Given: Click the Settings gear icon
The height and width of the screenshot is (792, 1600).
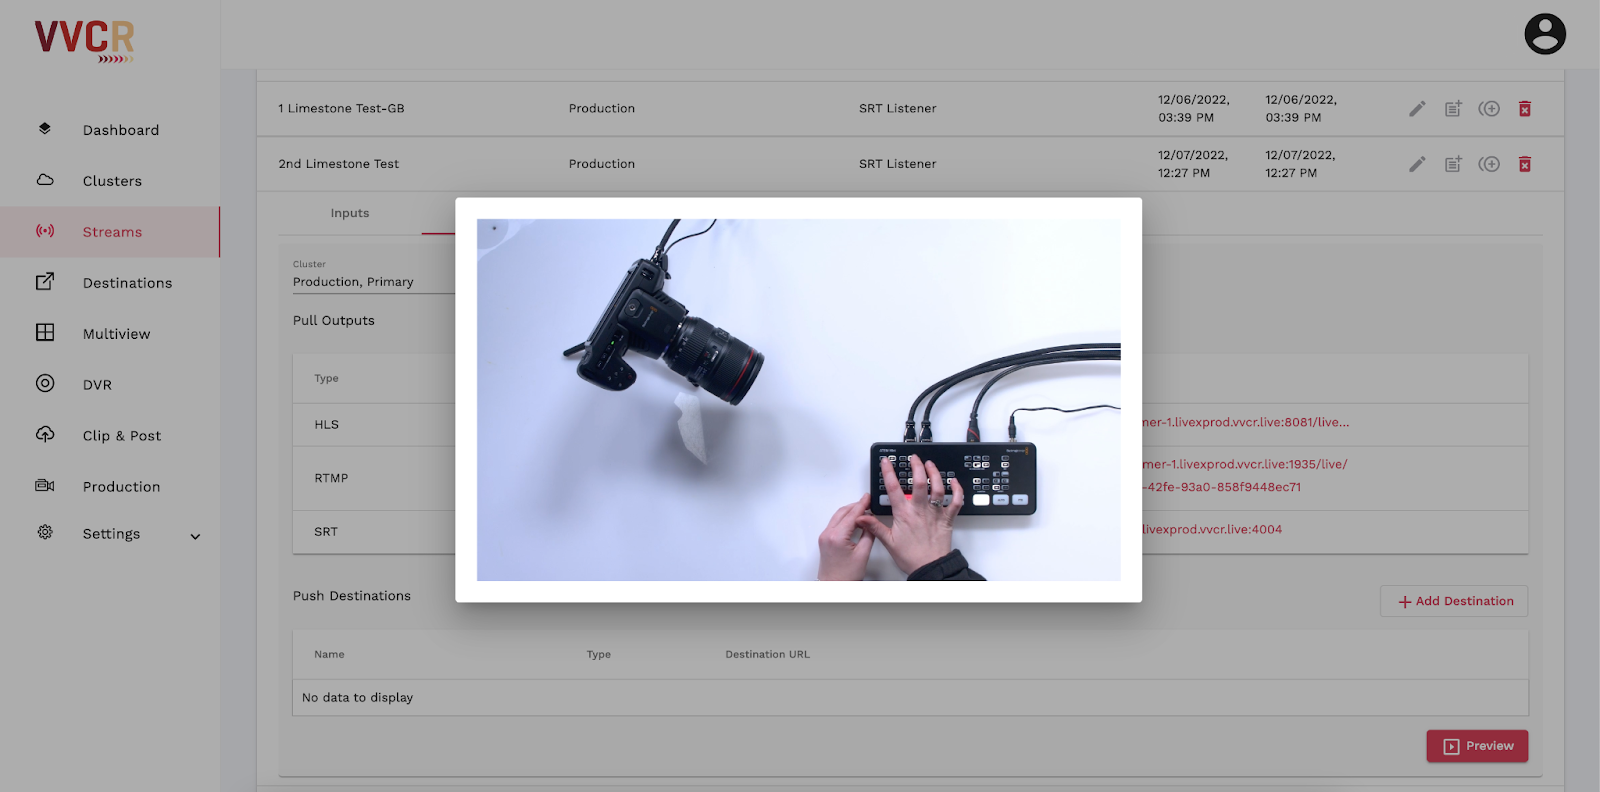Looking at the screenshot, I should coord(45,532).
